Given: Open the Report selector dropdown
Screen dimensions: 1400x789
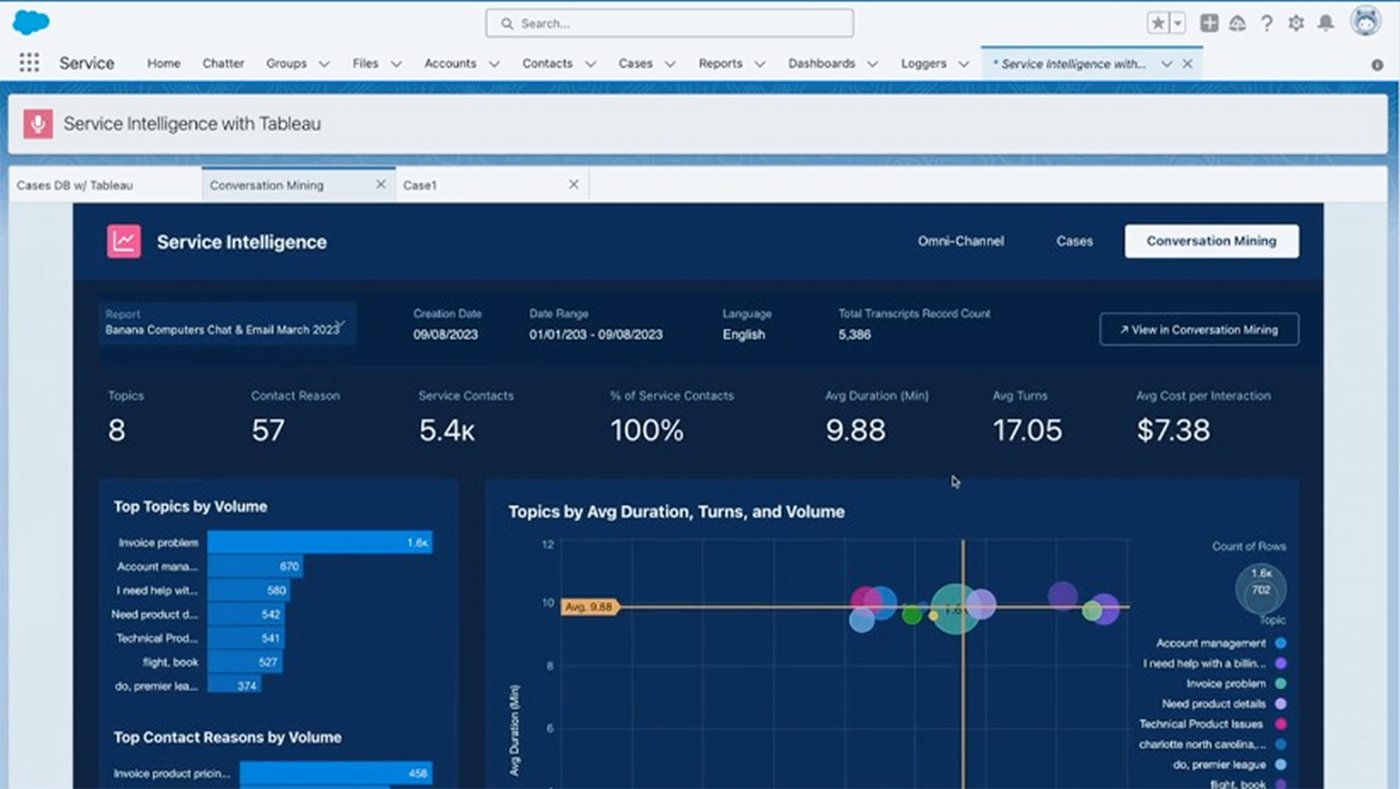Looking at the screenshot, I should coord(227,323).
